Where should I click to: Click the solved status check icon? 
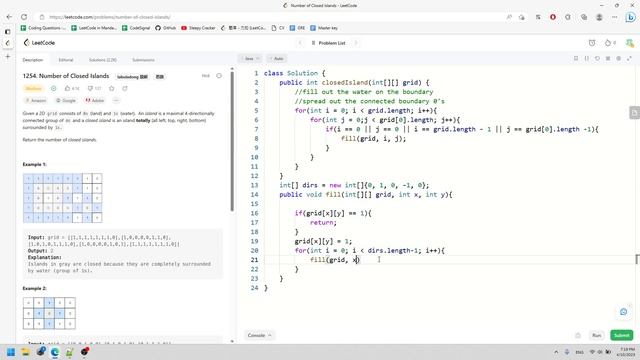(53, 88)
